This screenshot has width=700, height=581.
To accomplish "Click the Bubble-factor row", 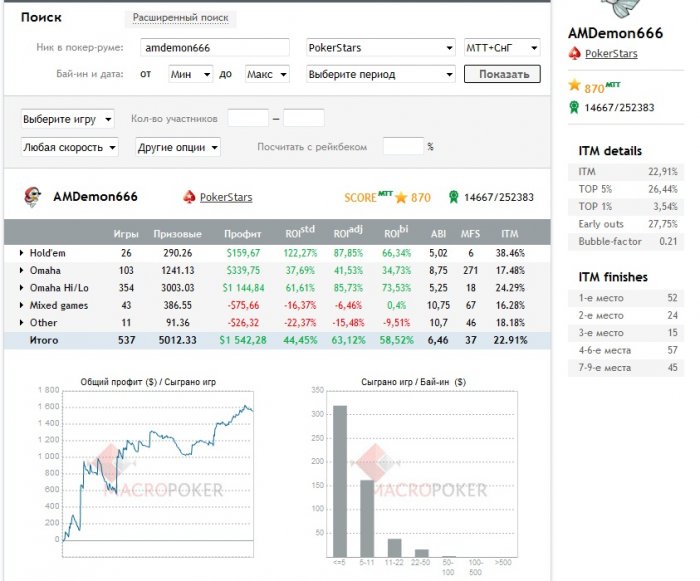I will click(626, 242).
